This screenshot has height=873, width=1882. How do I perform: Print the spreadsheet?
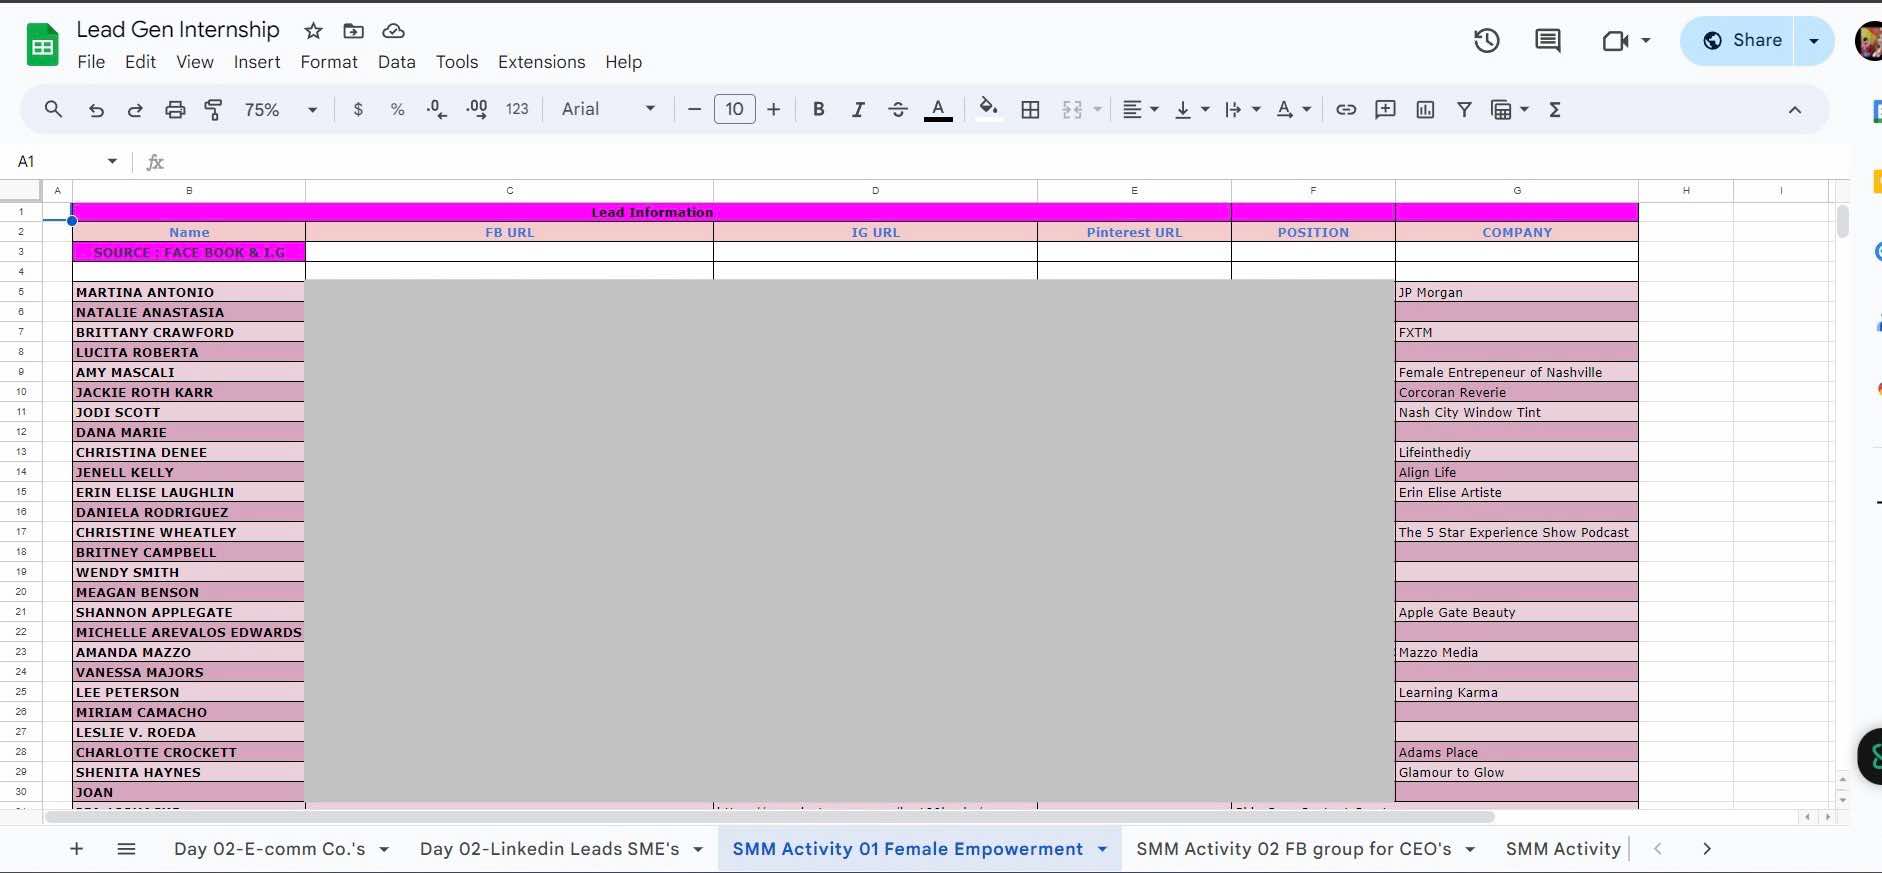coord(175,110)
